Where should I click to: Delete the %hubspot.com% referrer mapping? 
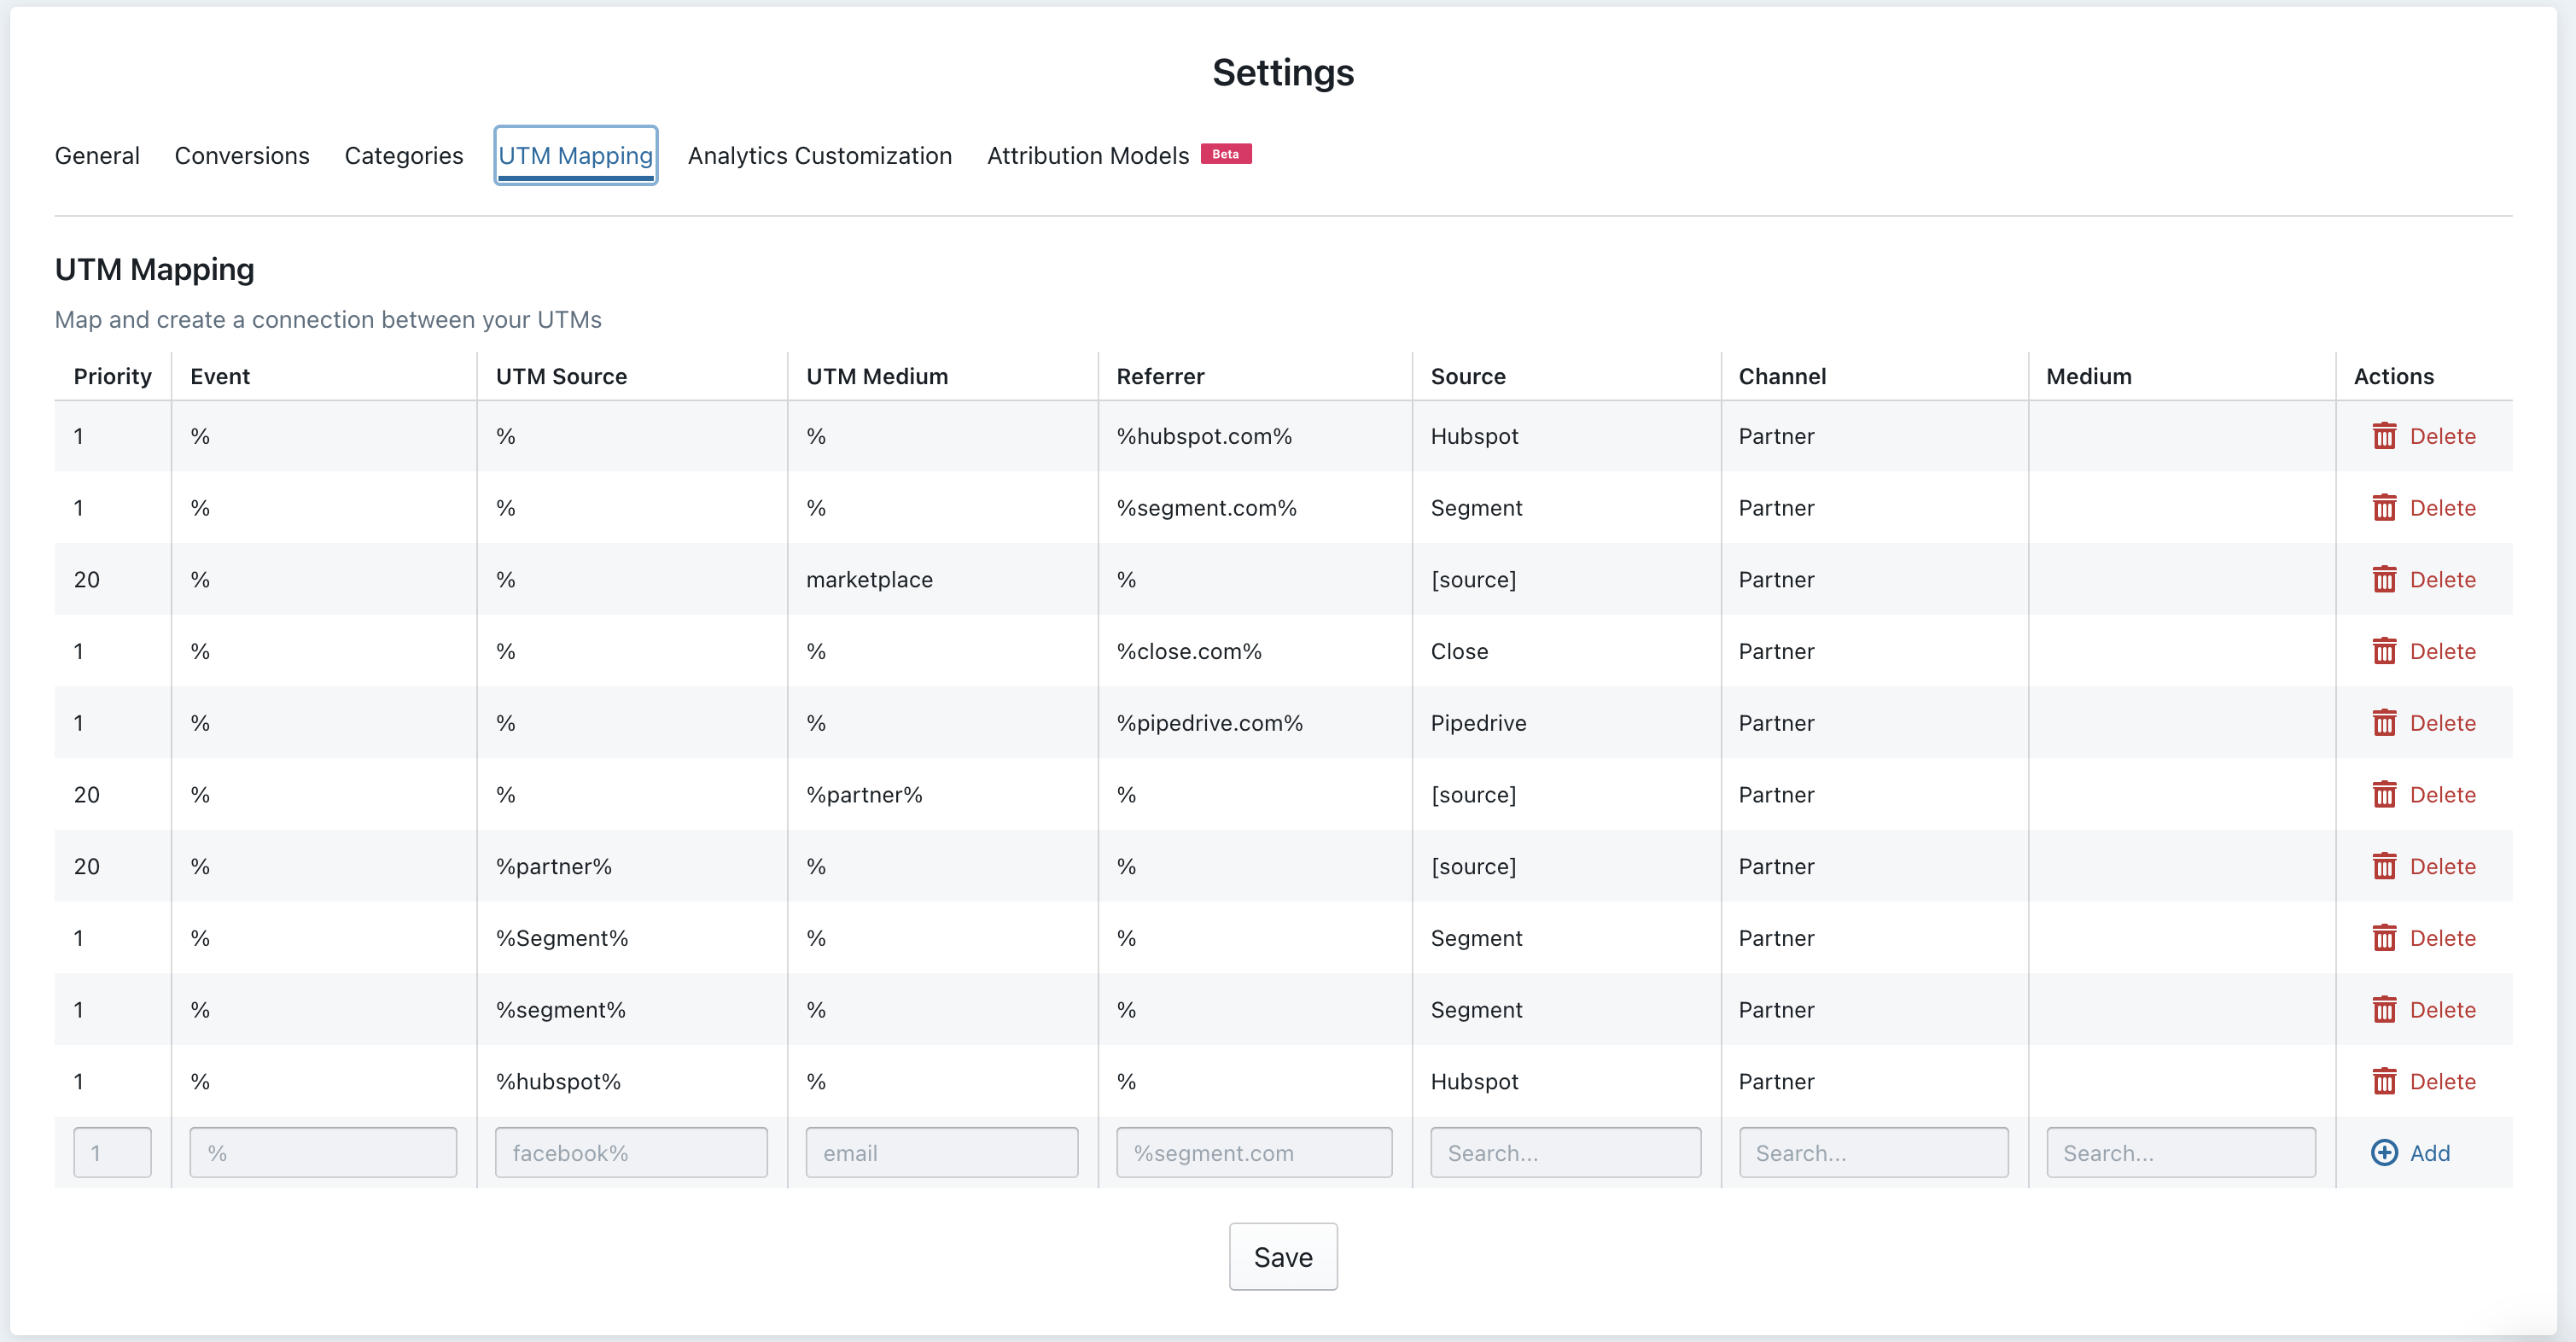[2424, 436]
